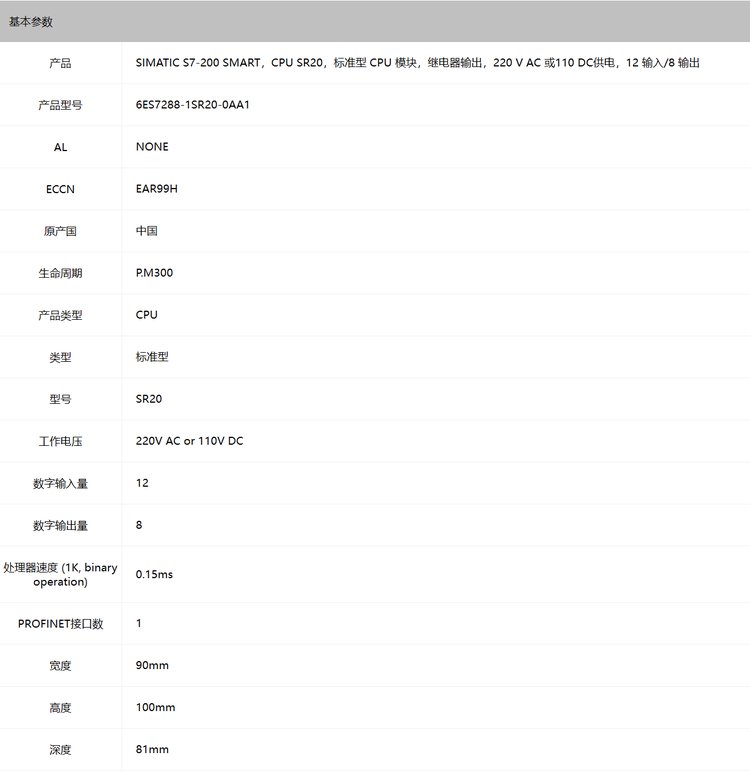Click the ECCN value EAR99H
This screenshot has height=773, width=750.
coord(156,189)
